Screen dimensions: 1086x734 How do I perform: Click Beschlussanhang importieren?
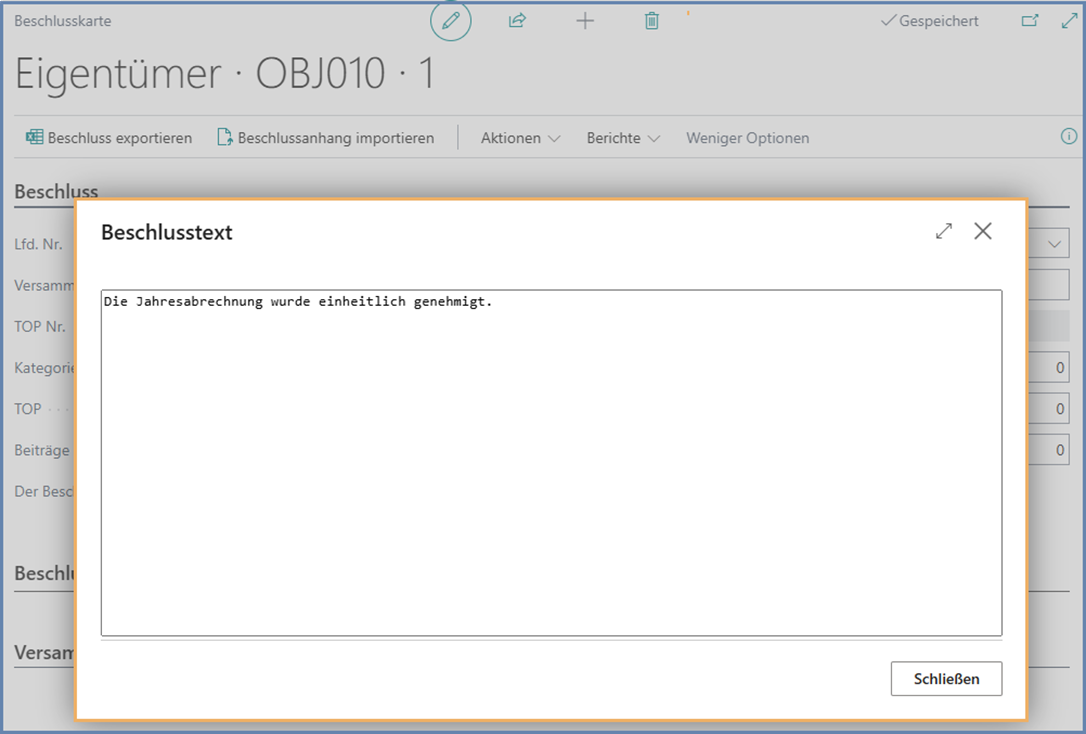coord(325,138)
